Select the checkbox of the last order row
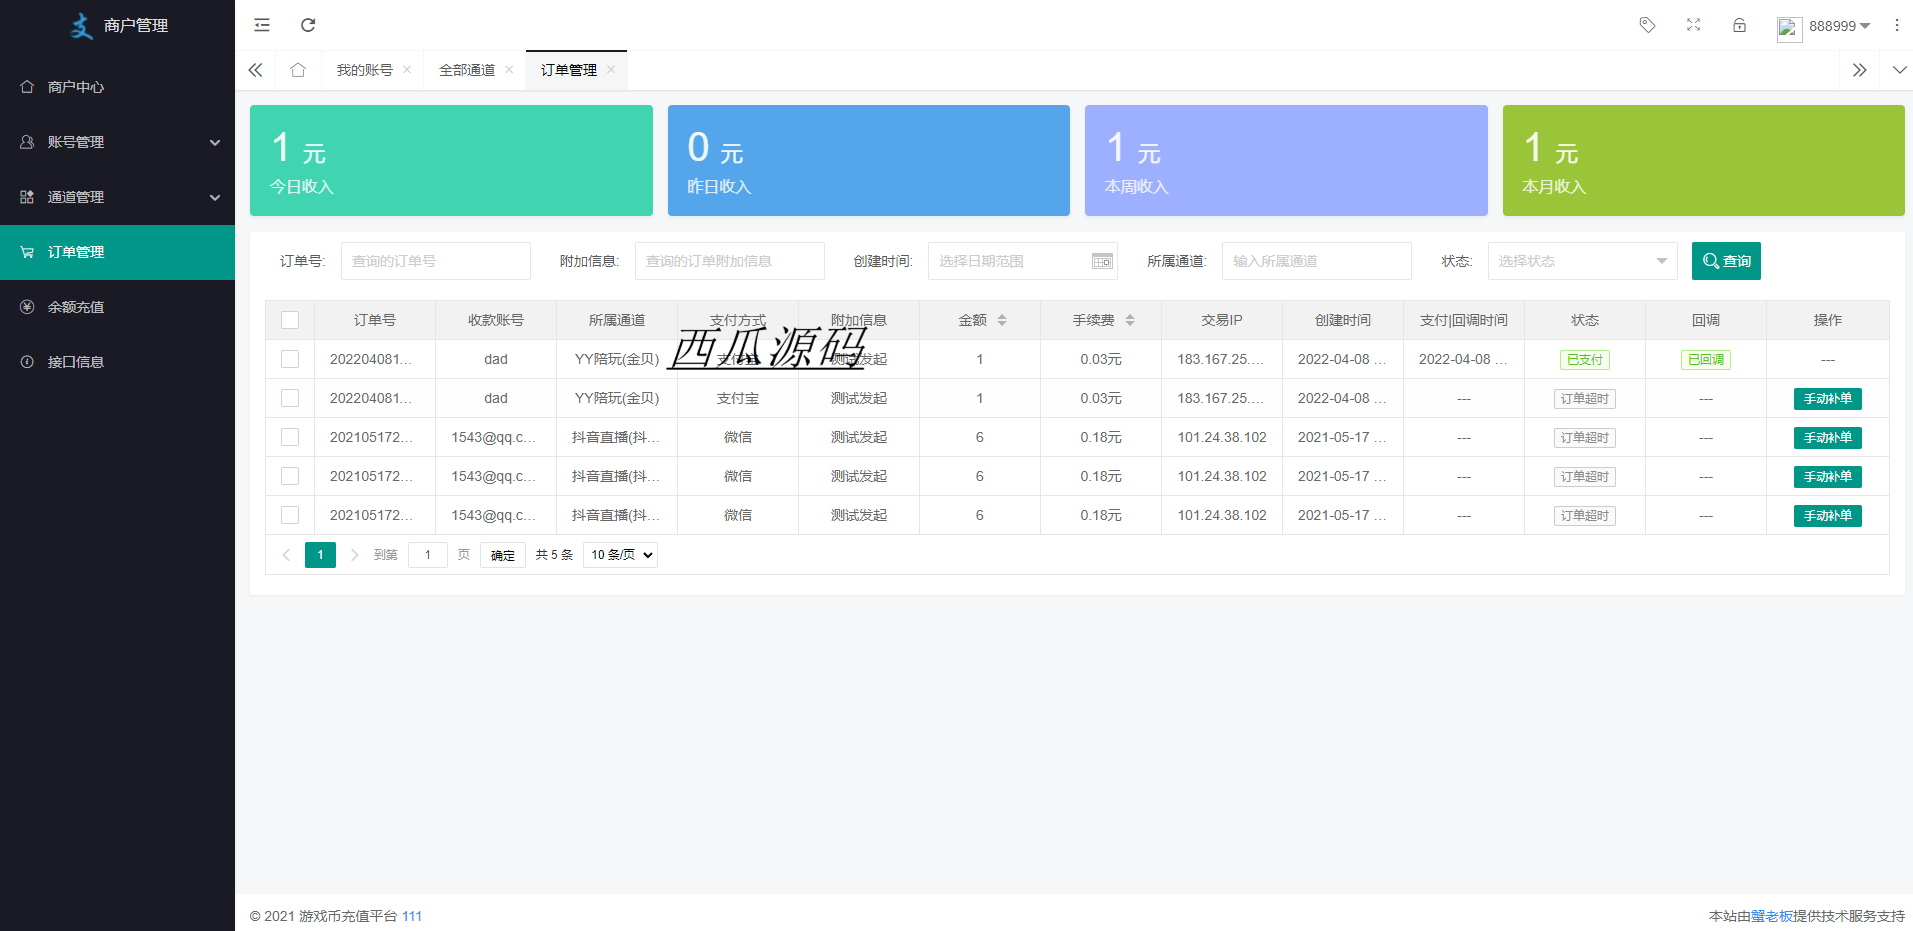This screenshot has width=1913, height=931. point(290,515)
